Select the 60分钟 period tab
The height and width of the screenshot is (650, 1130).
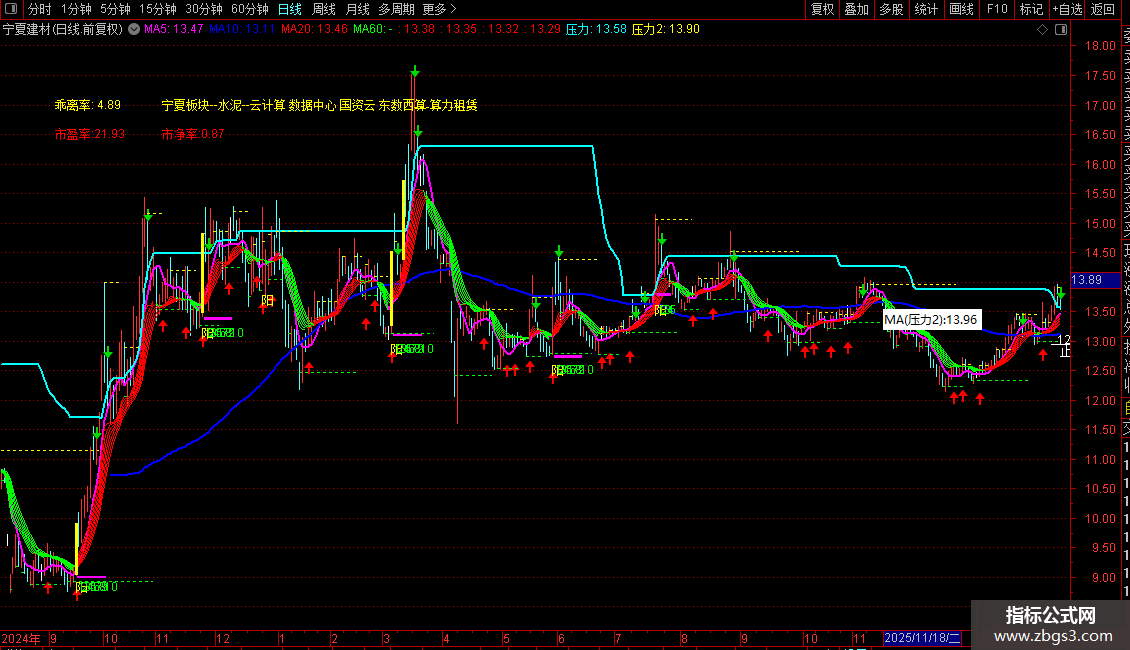(250, 9)
